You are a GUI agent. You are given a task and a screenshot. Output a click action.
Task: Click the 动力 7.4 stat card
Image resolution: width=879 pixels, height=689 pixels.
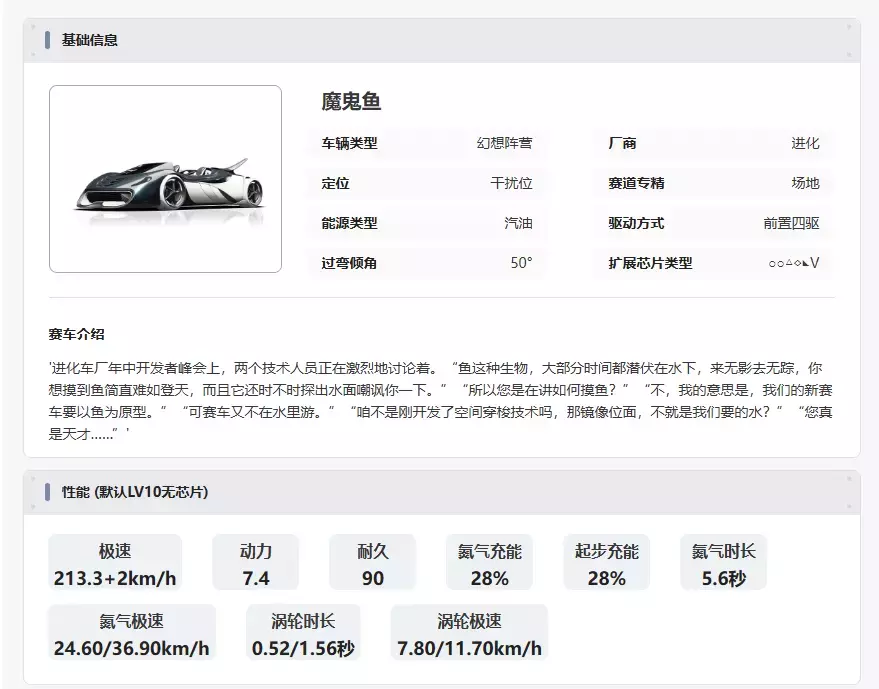(256, 564)
